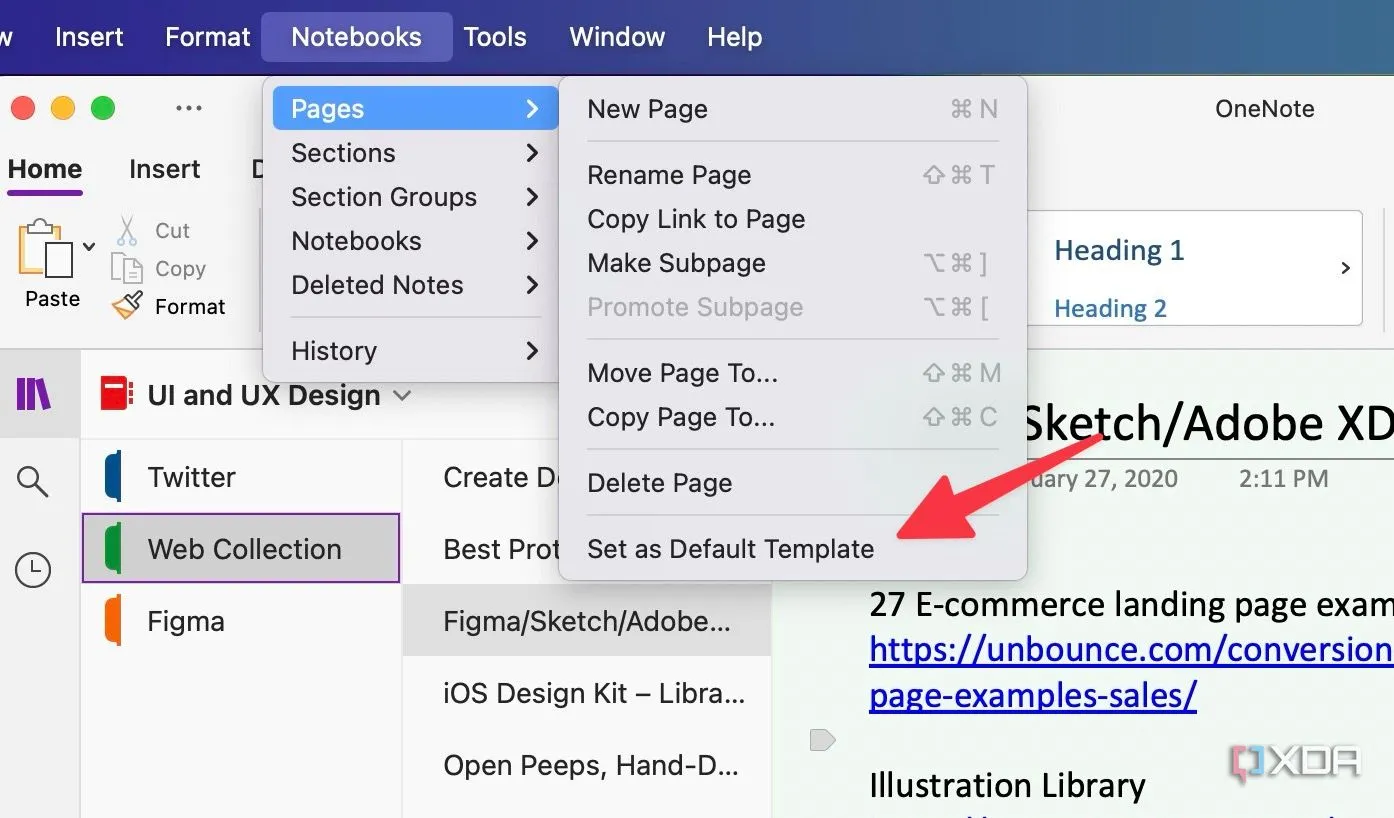Select the Web Collection section

tap(241, 548)
